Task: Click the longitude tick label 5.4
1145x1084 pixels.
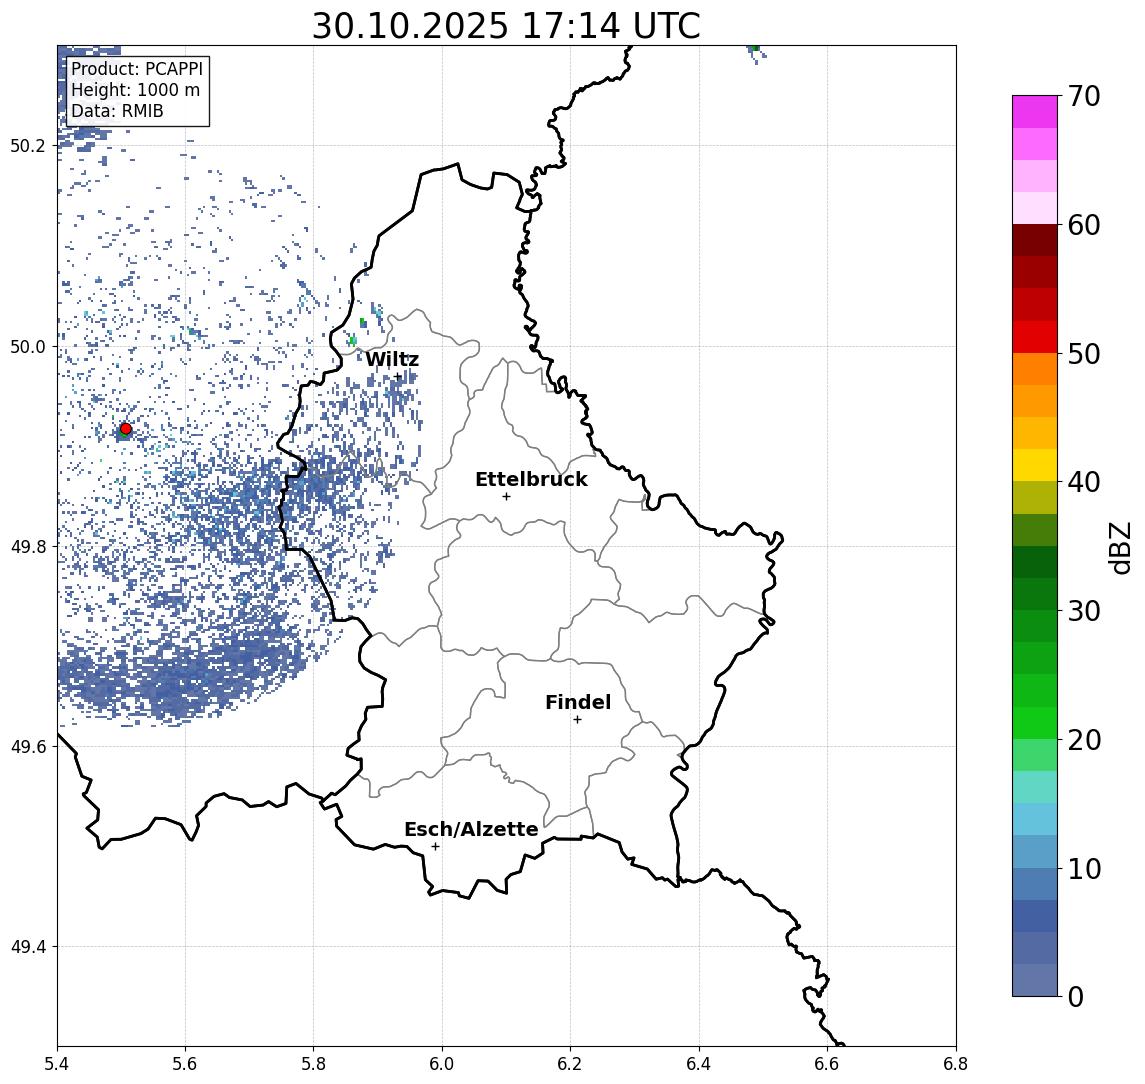Action: pyautogui.click(x=57, y=1064)
